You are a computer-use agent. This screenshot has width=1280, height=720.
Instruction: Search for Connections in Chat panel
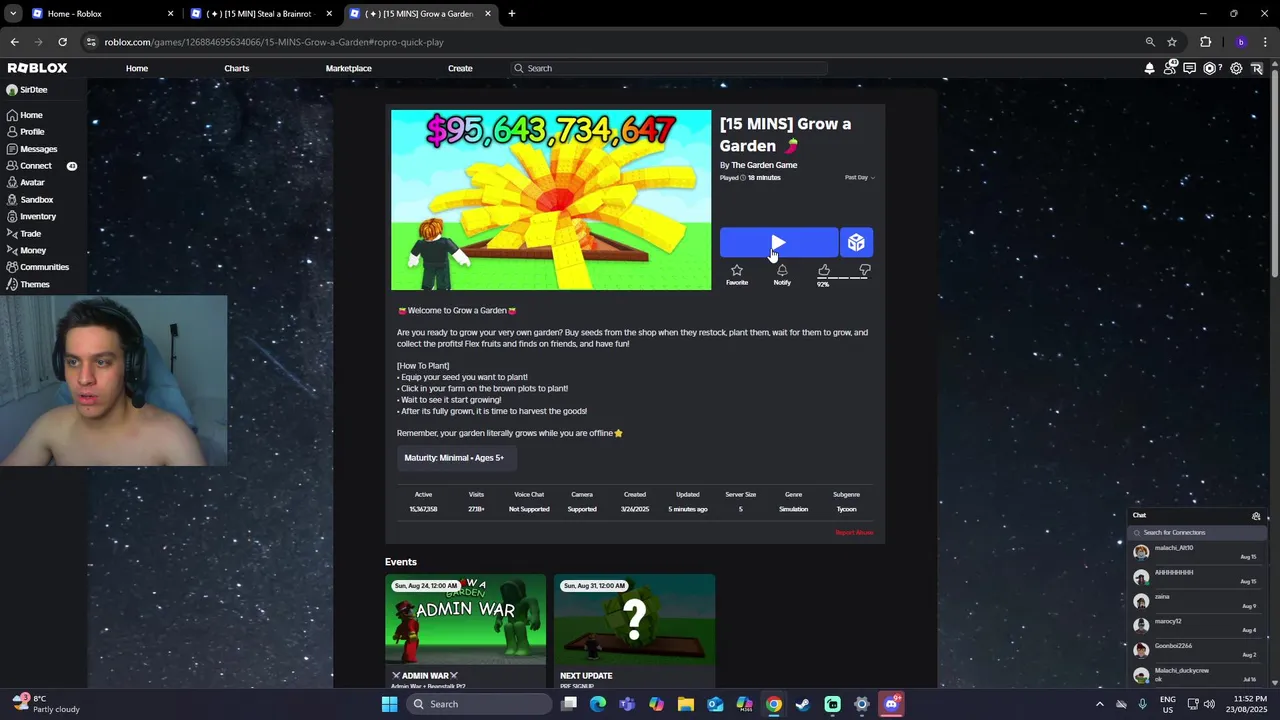click(x=1197, y=533)
